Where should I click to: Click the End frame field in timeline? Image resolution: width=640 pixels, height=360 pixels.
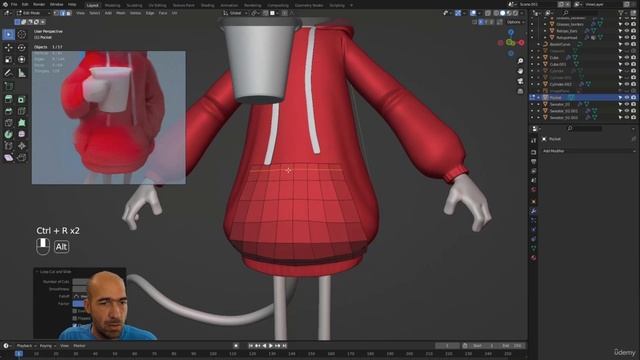pyautogui.click(x=513, y=346)
